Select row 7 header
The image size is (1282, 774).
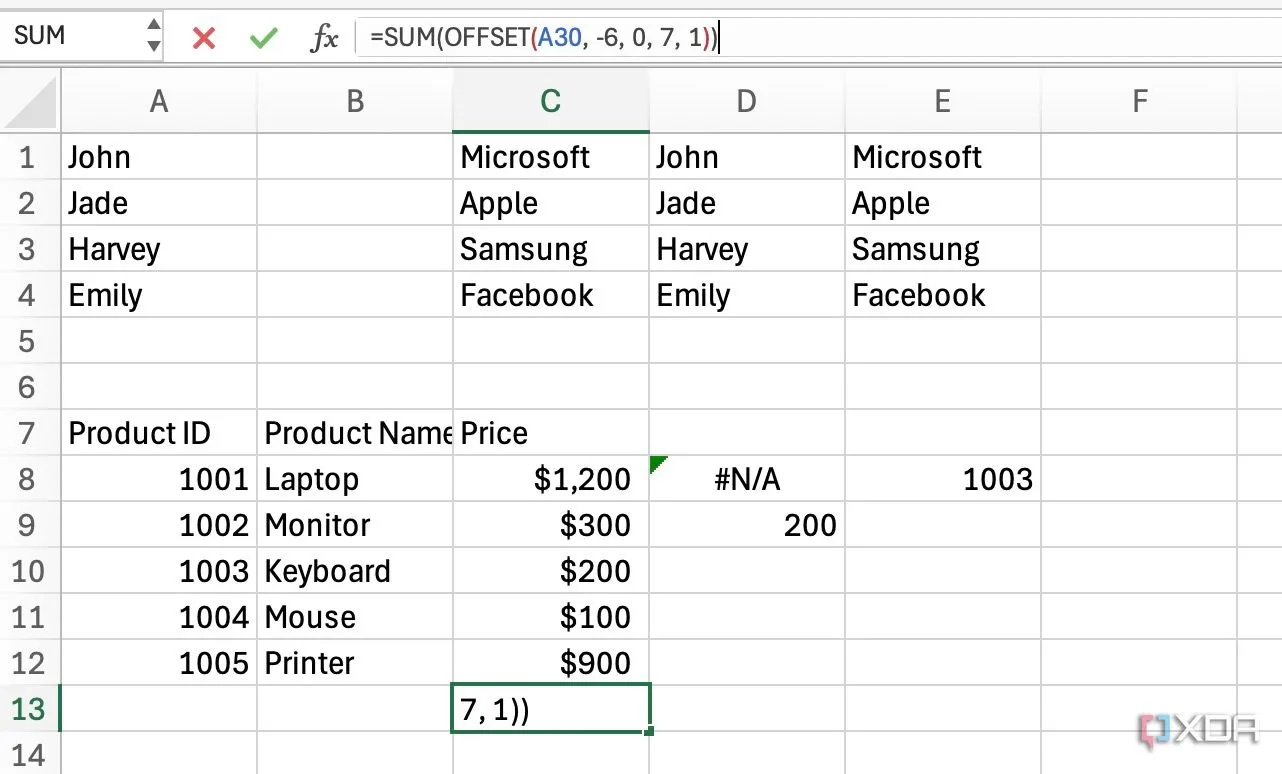pyautogui.click(x=28, y=433)
